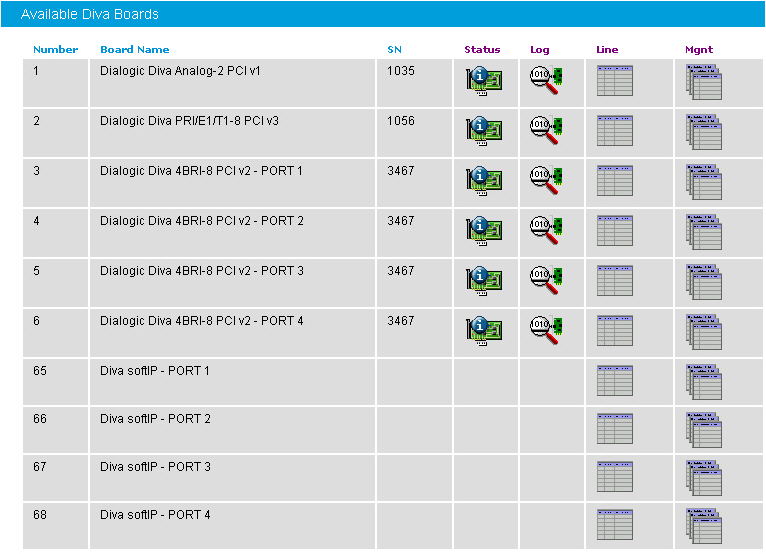This screenshot has width=766, height=554.
Task: Select Dialogic Diva Analog-2 PCI v1 name
Action: (194, 71)
